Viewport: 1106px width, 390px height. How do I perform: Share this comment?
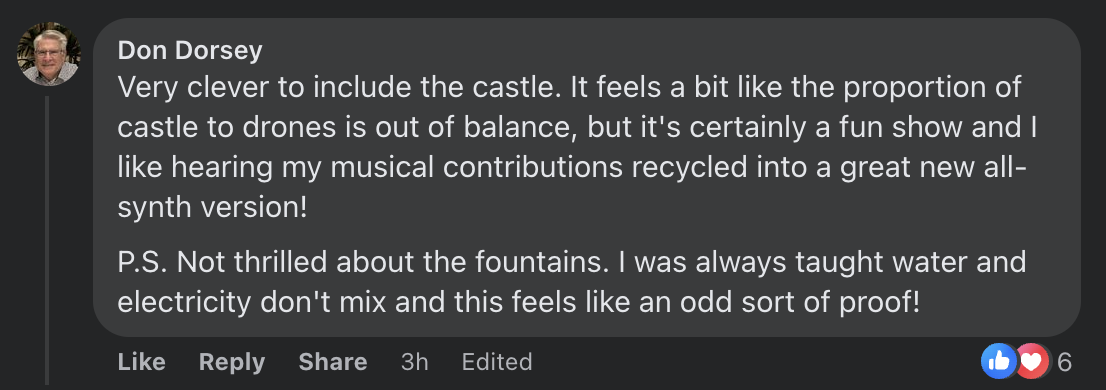pos(332,362)
